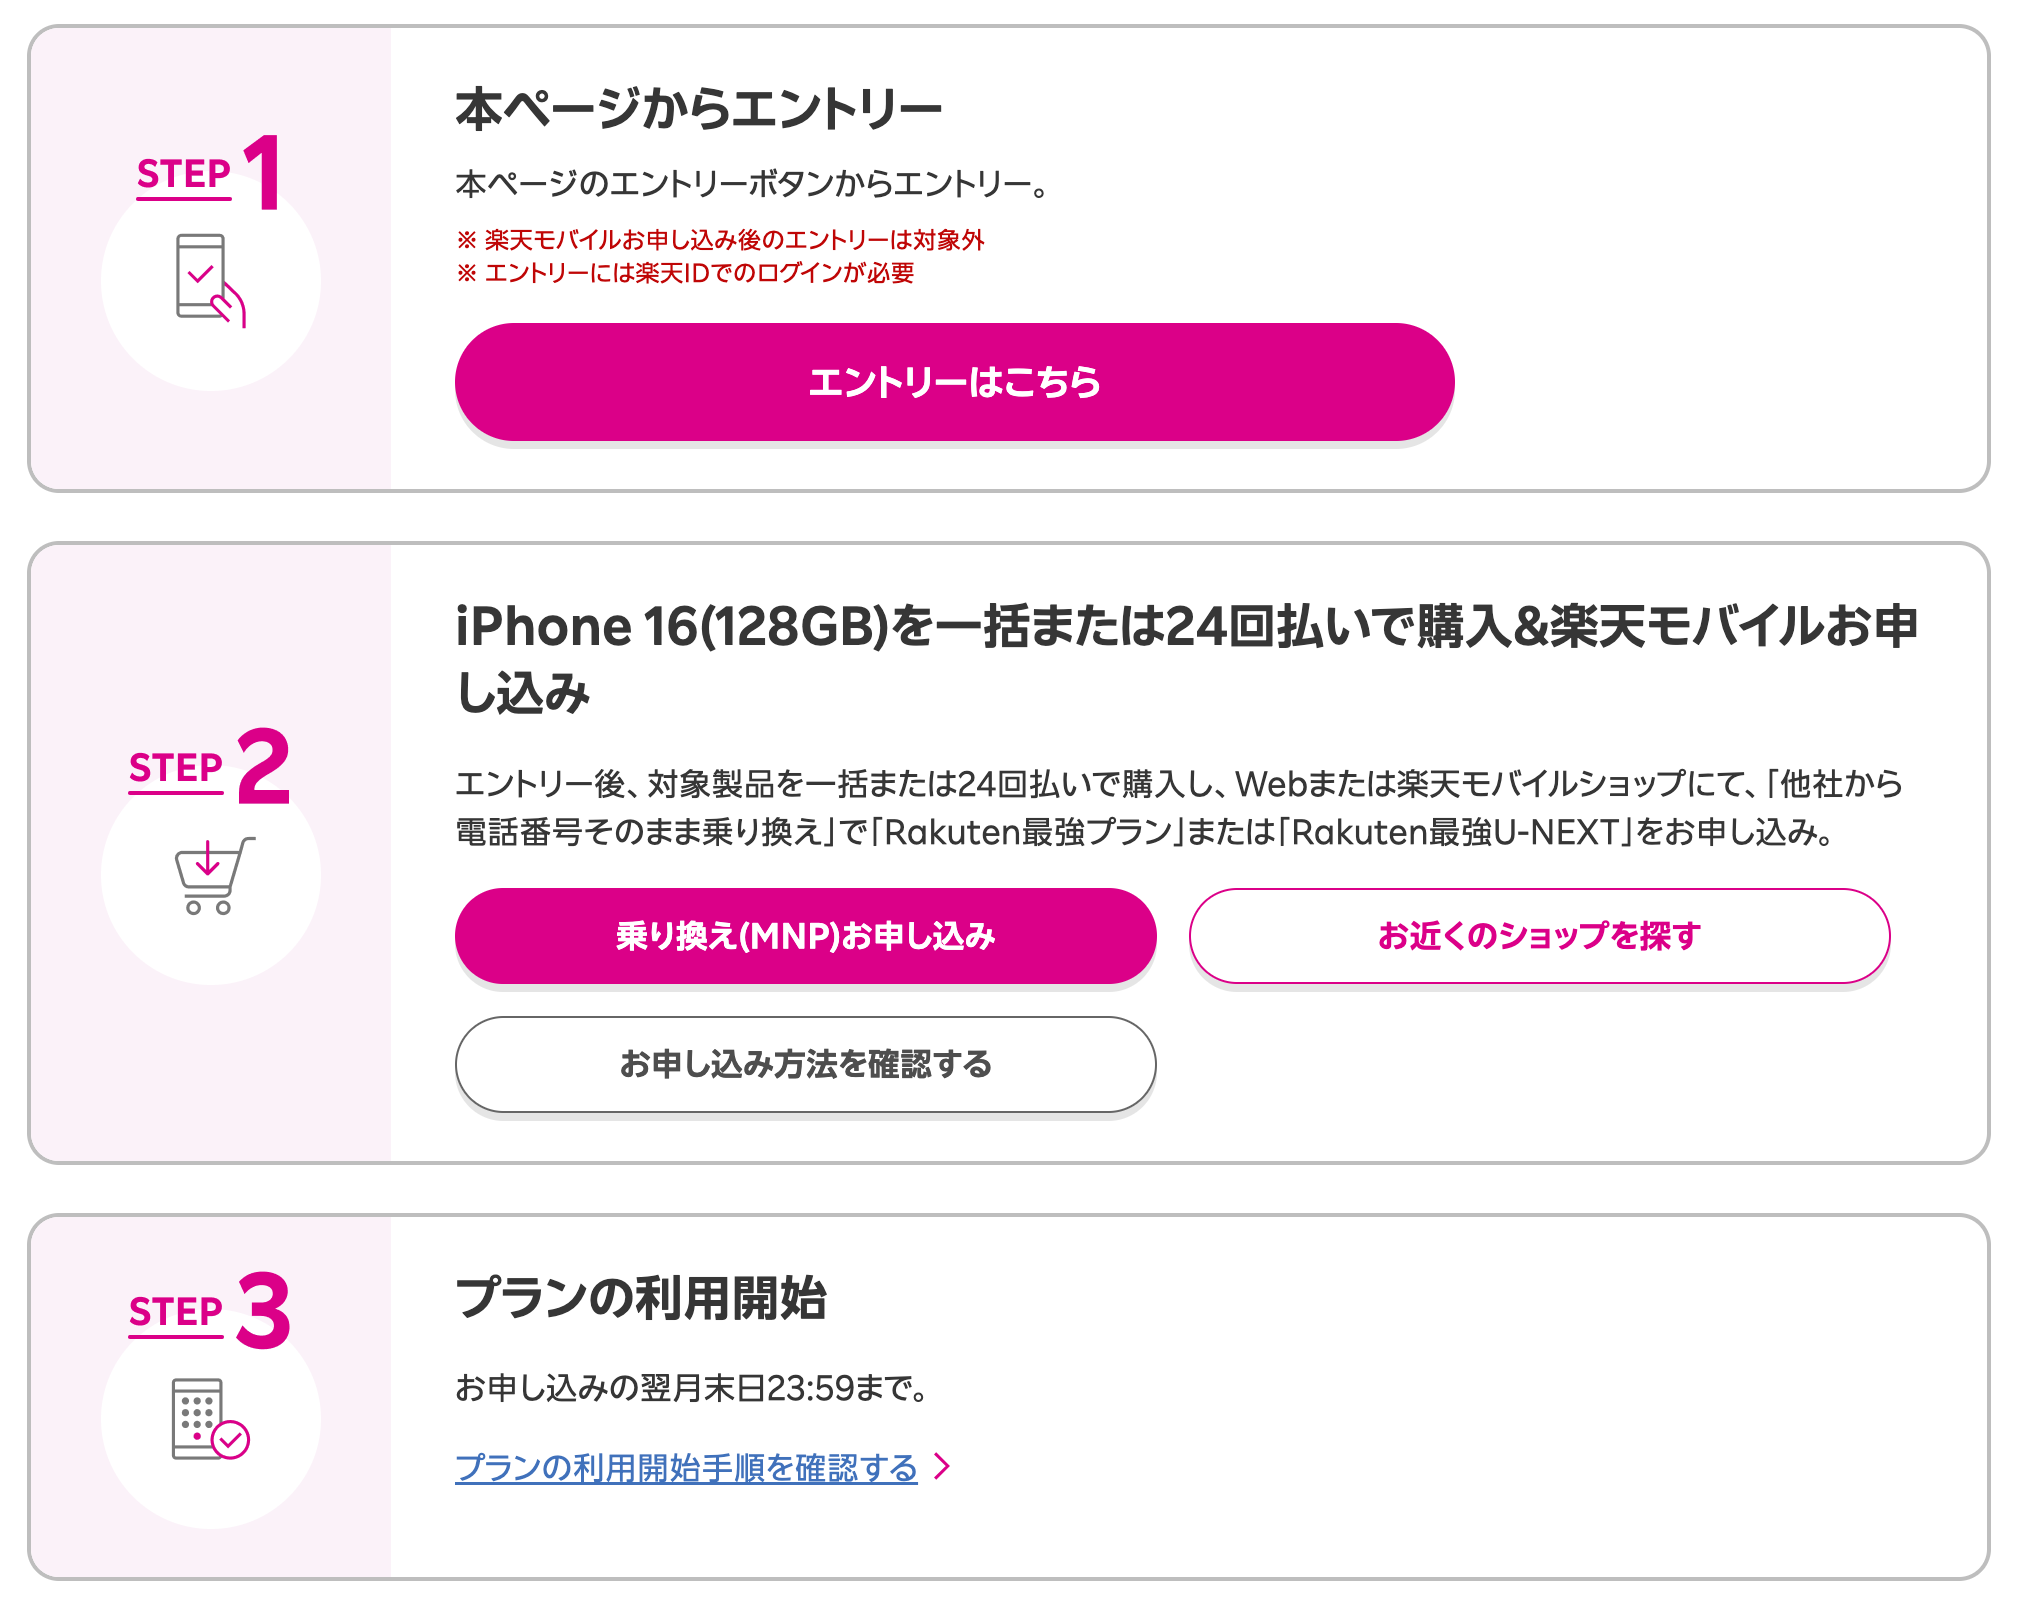Click the 本ページからエントリー heading

pyautogui.click(x=698, y=109)
